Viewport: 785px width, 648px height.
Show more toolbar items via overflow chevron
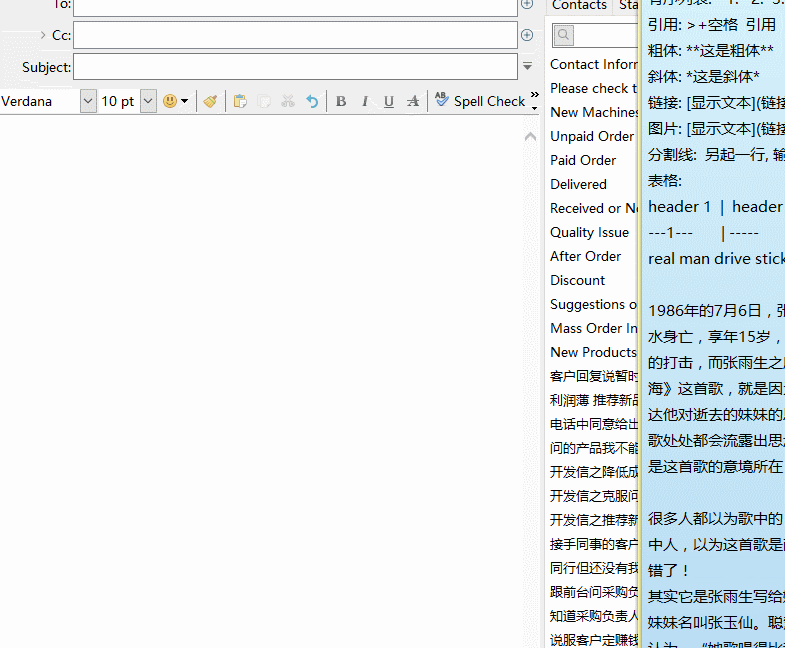535,94
